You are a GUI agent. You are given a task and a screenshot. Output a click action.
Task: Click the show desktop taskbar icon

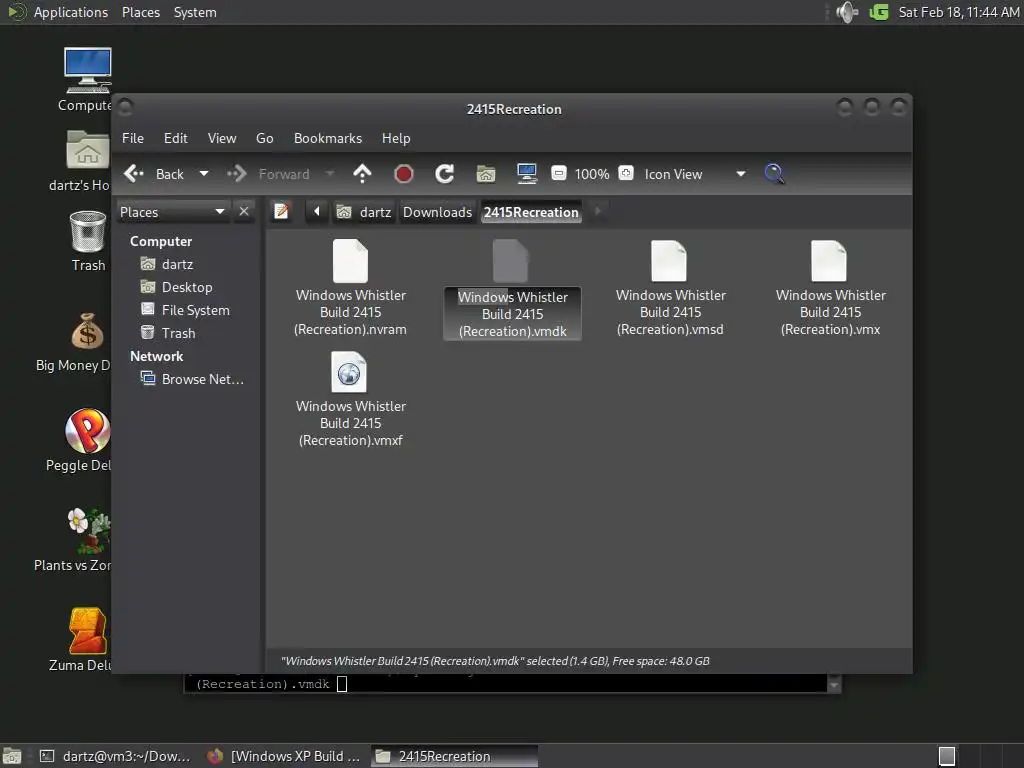12,756
